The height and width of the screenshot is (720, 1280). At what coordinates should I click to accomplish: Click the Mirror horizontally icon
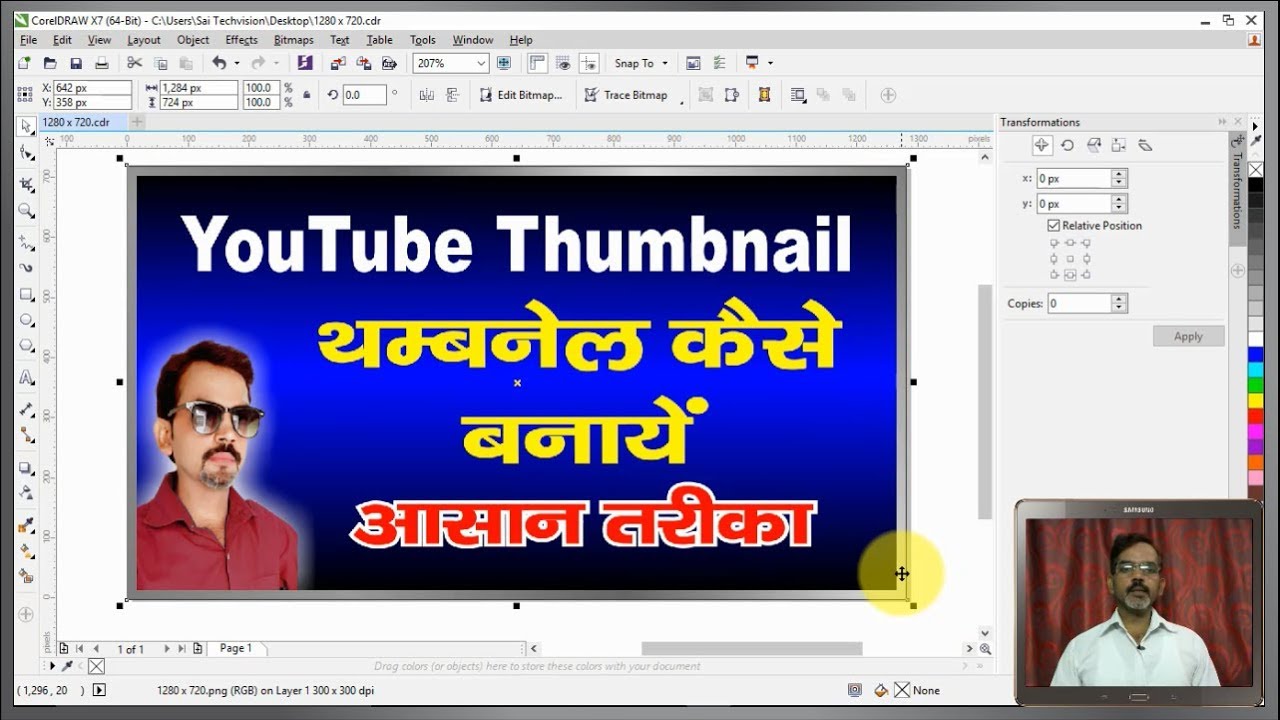(427, 95)
